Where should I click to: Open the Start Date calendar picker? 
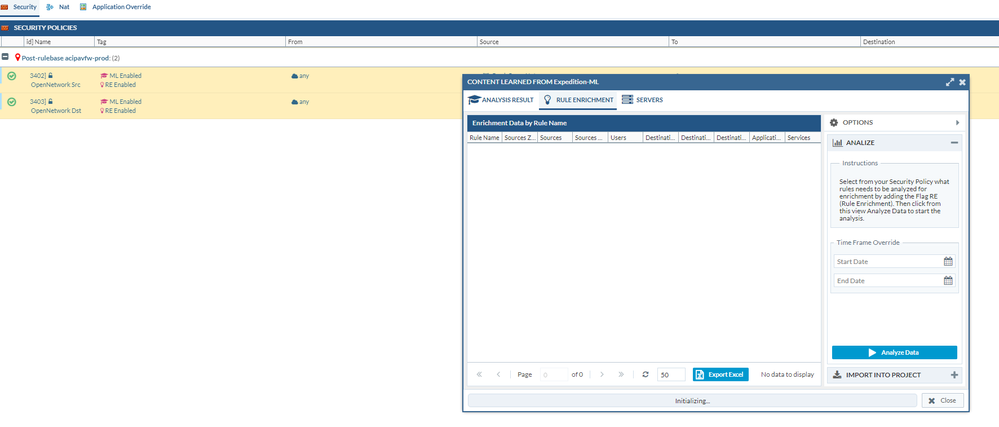point(948,261)
